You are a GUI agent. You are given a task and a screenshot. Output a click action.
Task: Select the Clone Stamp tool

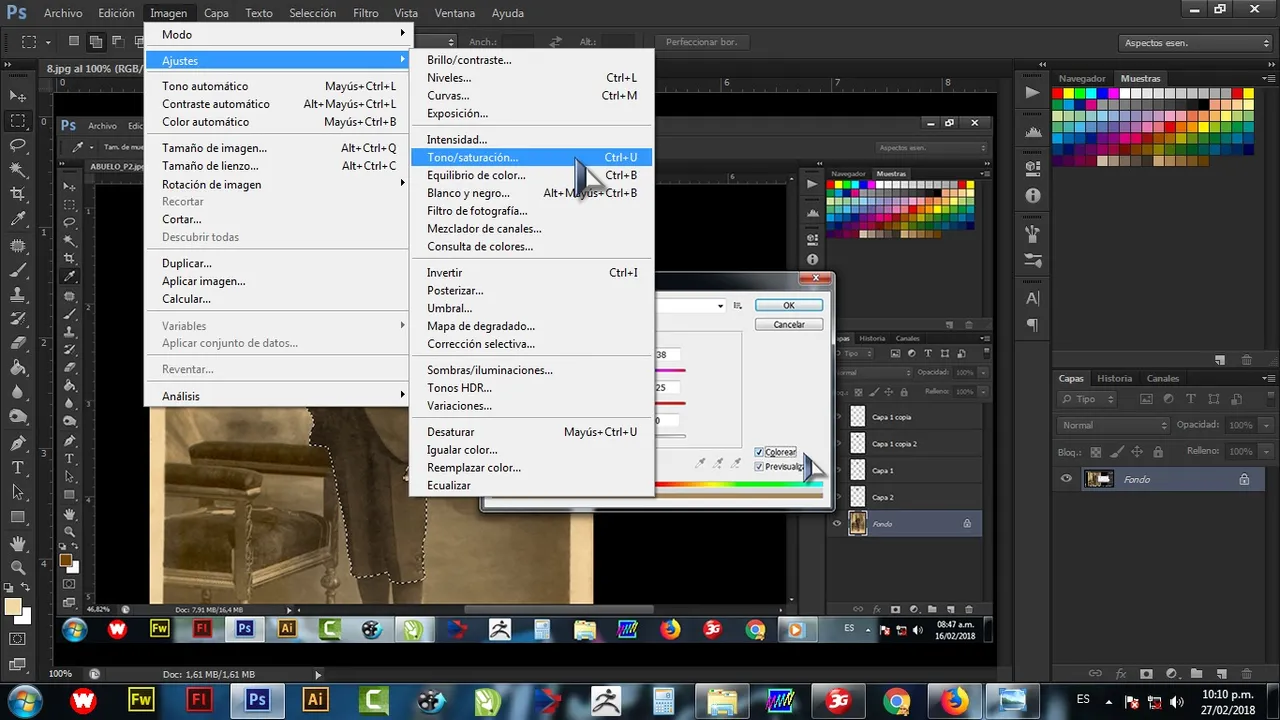coord(17,294)
